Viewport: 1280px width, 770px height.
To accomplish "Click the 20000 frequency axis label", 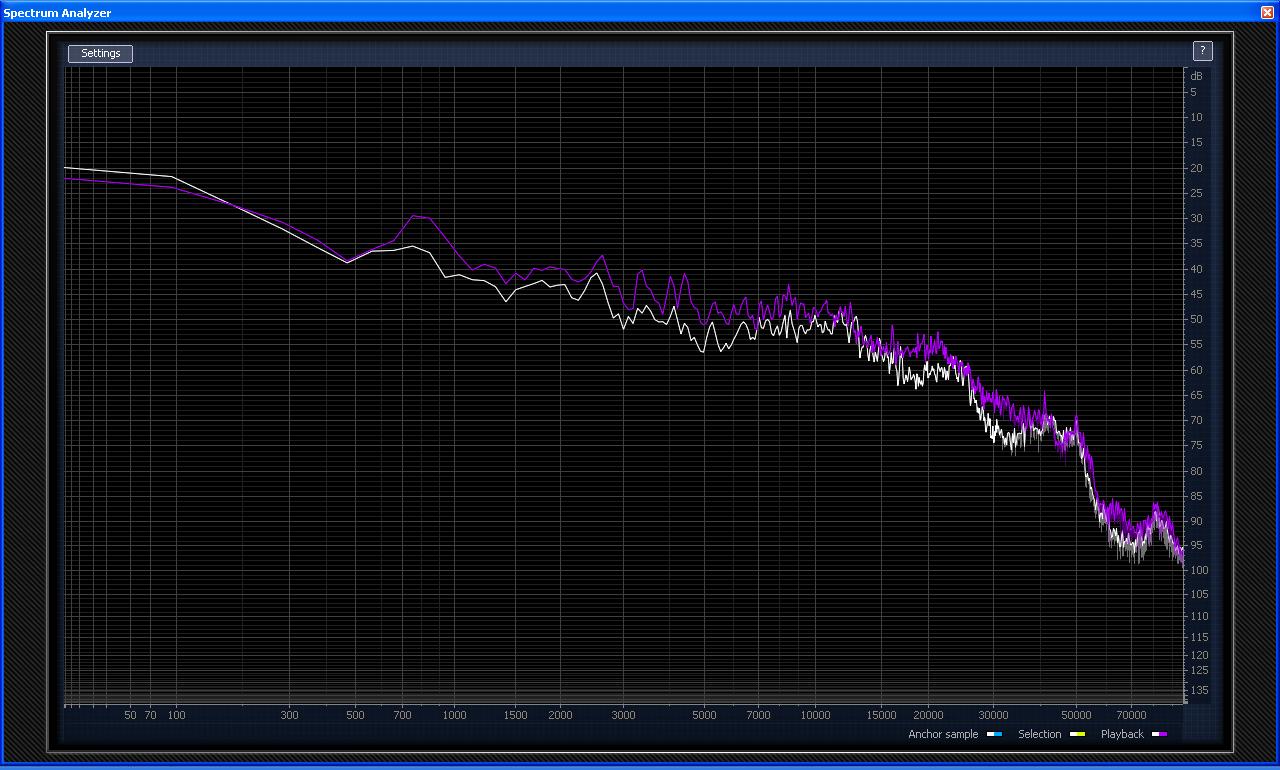I will 928,715.
